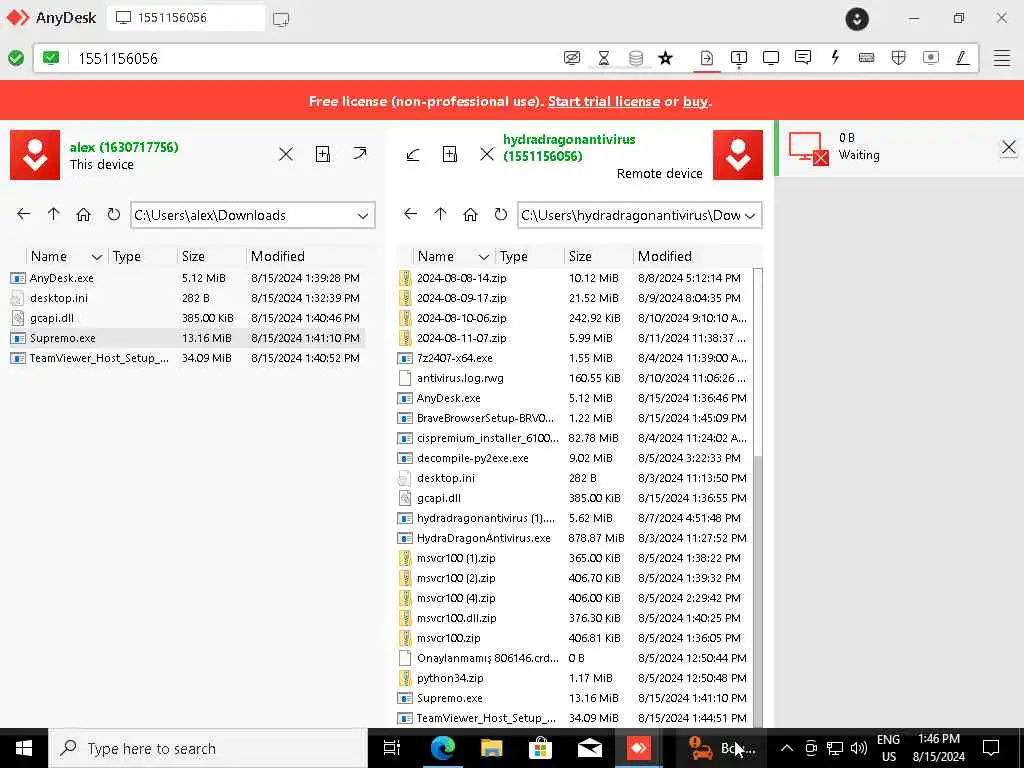The image size is (1024, 768).
Task: Open the round download notification icon in title bar
Action: coord(857,19)
